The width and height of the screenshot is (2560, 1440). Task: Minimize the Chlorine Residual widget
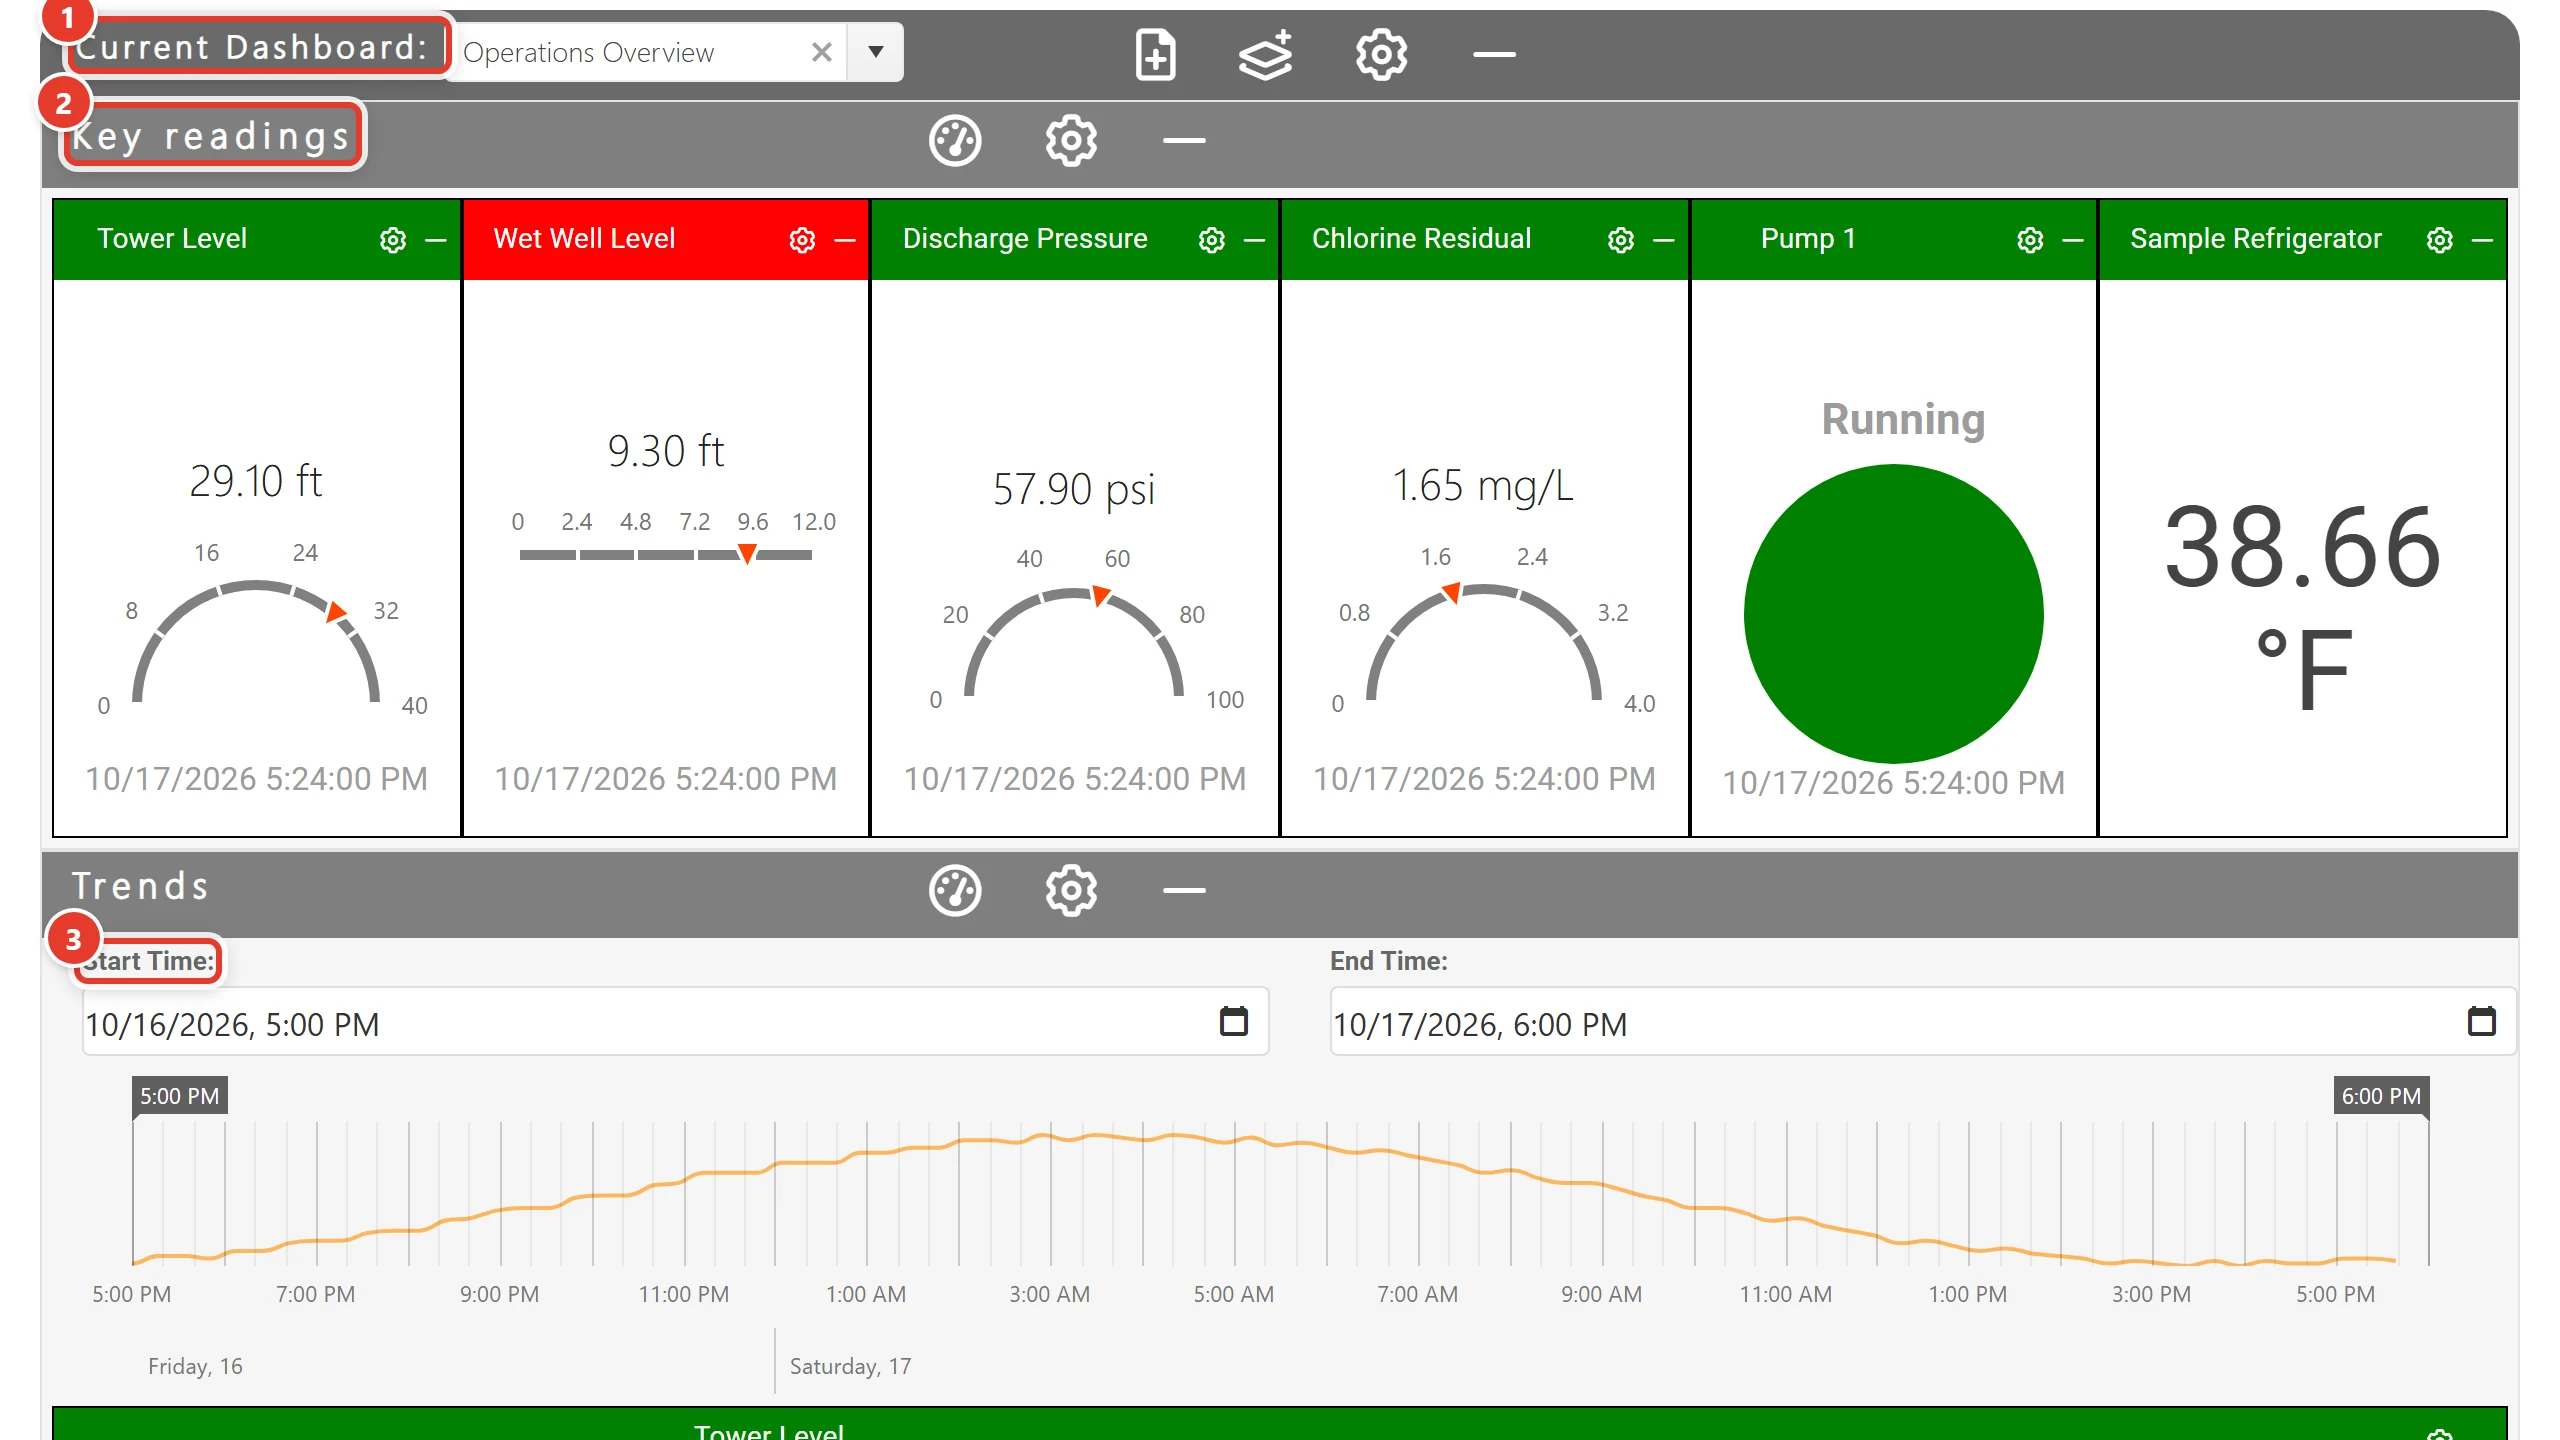click(1663, 240)
